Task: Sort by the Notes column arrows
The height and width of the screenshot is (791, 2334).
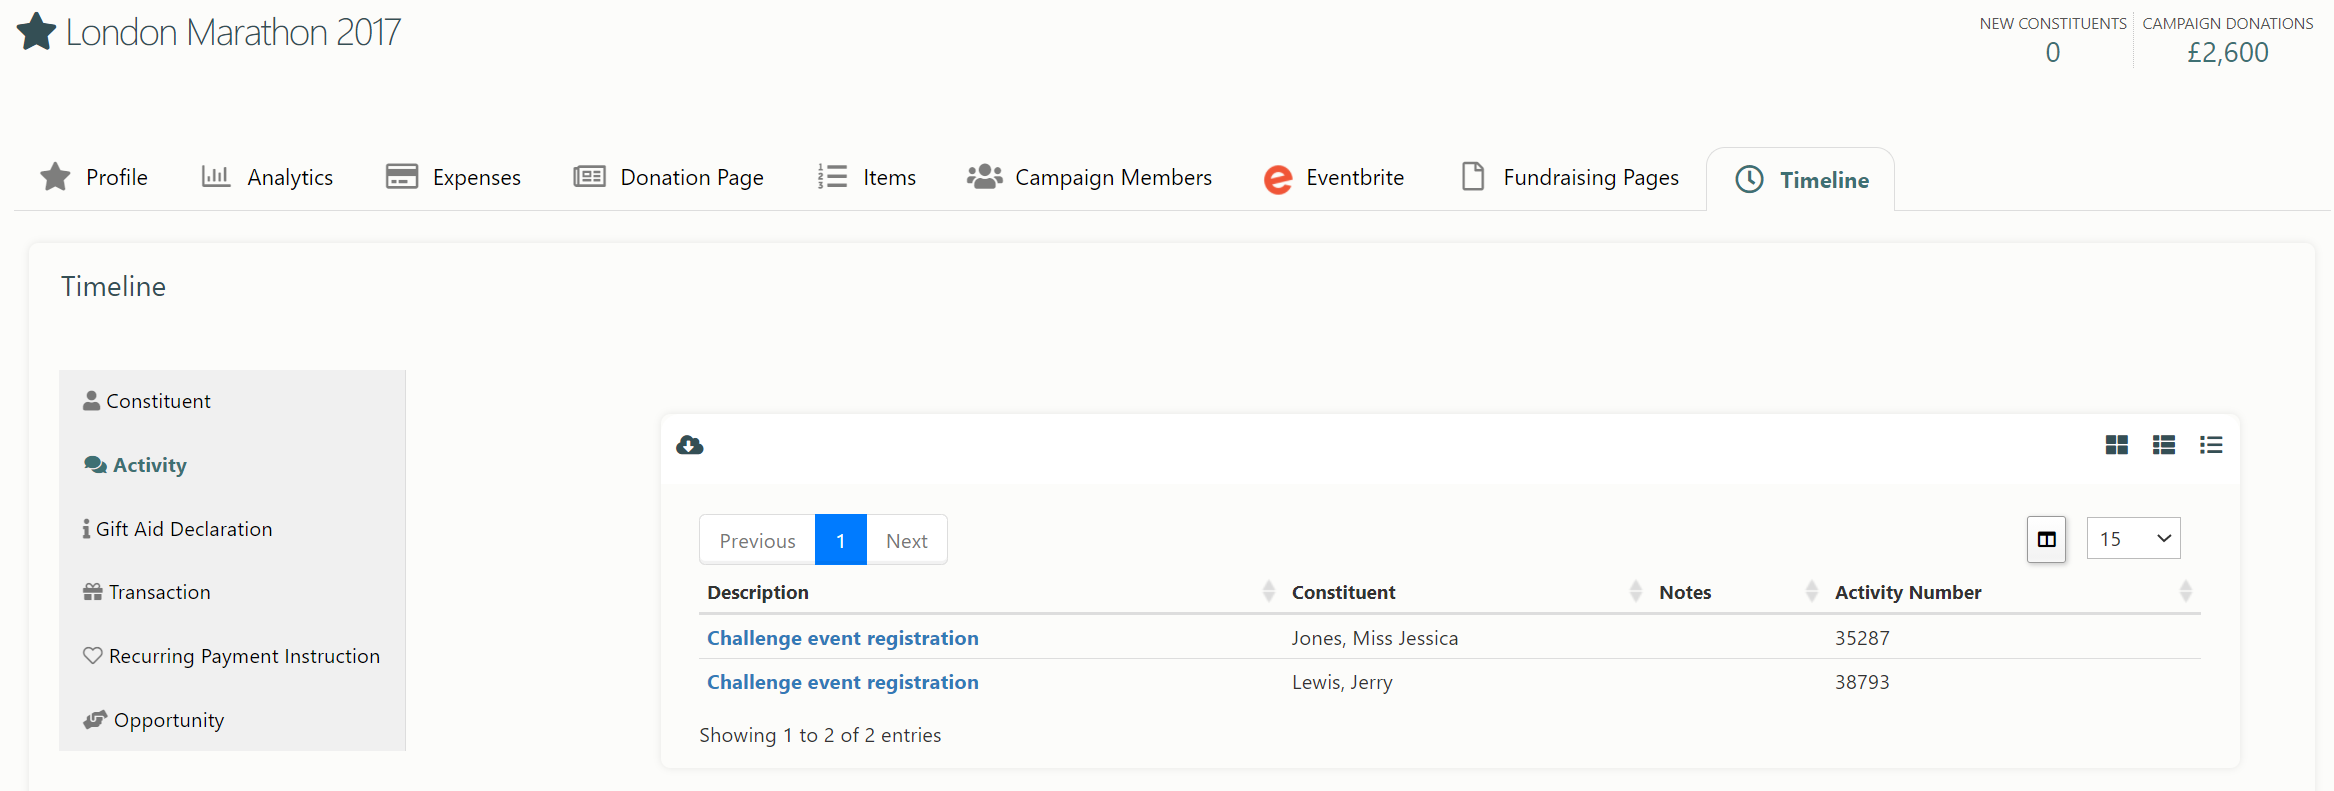Action: [1812, 592]
